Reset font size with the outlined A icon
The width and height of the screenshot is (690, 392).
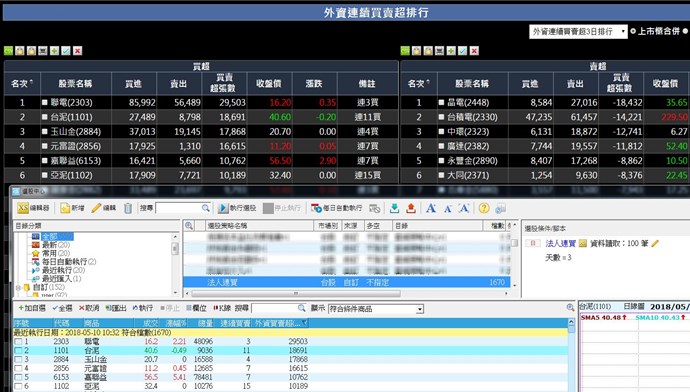[x=464, y=208]
